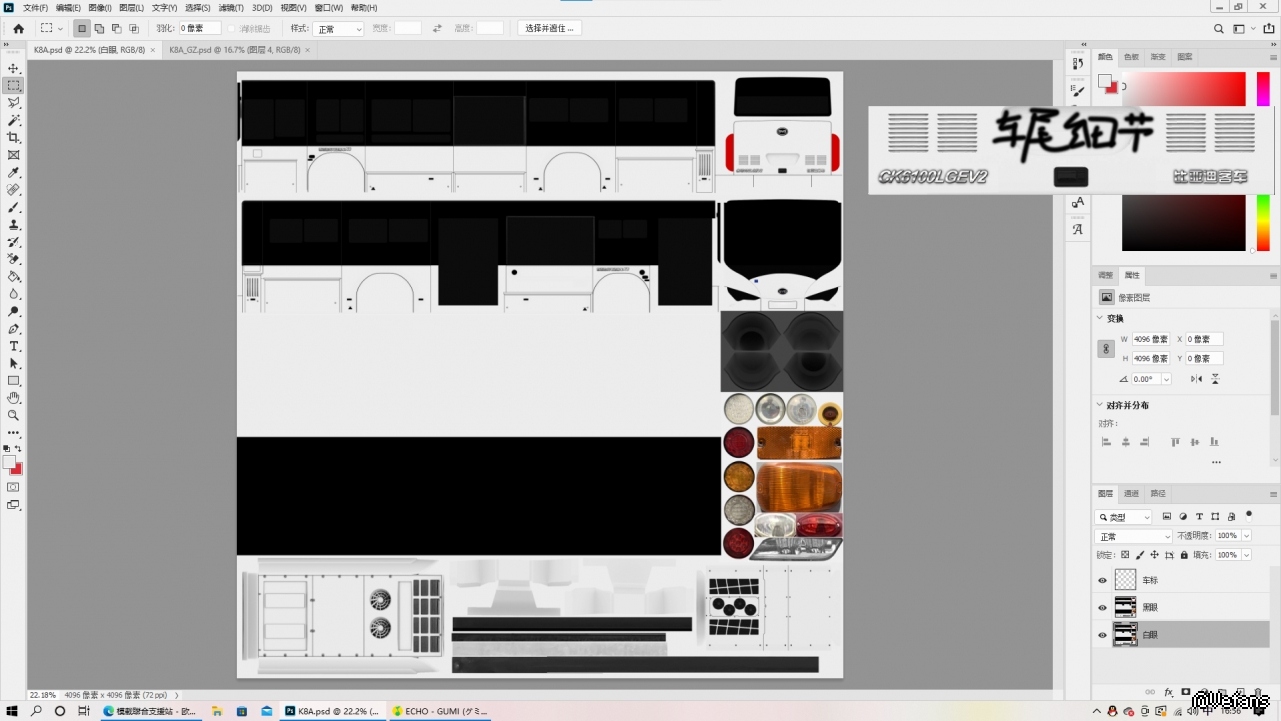Image resolution: width=1281 pixels, height=721 pixels.
Task: Expand the opacity 不透明度 dropdown arrow
Action: [1247, 536]
